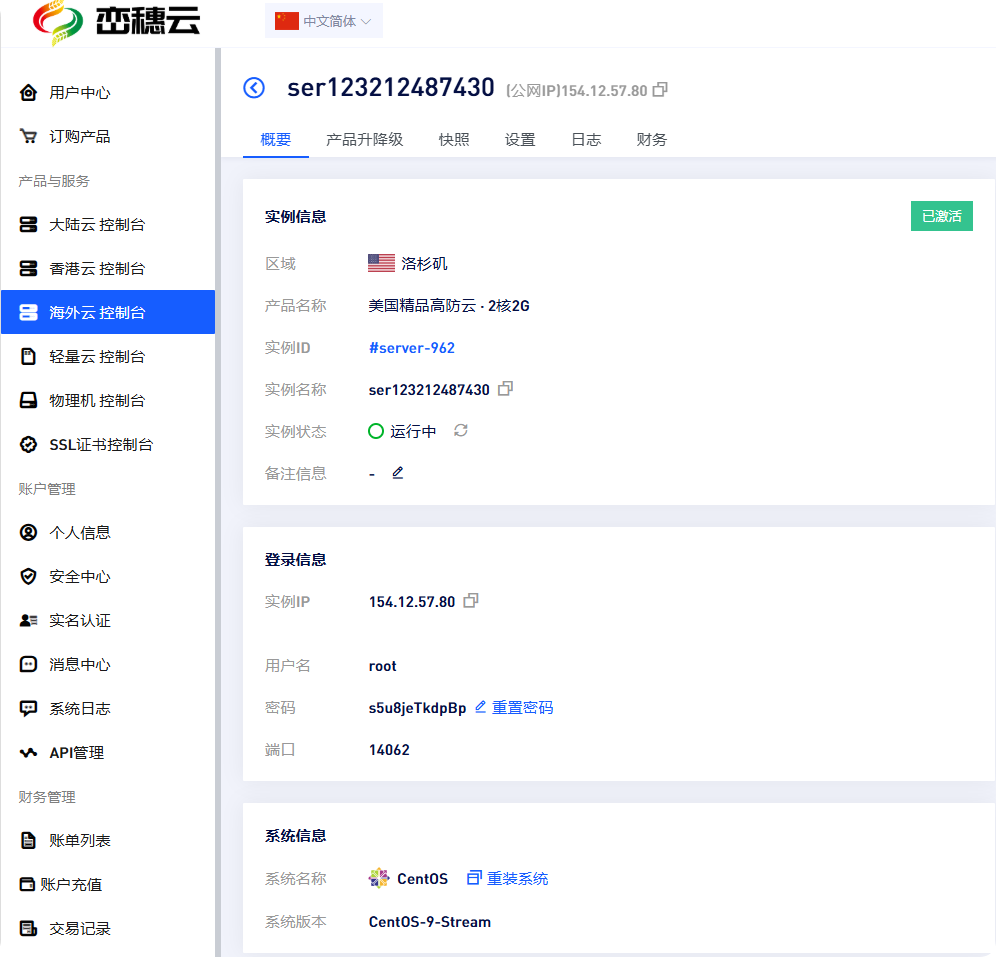Open 轻量云 控制台 menu item

pyautogui.click(x=108, y=356)
